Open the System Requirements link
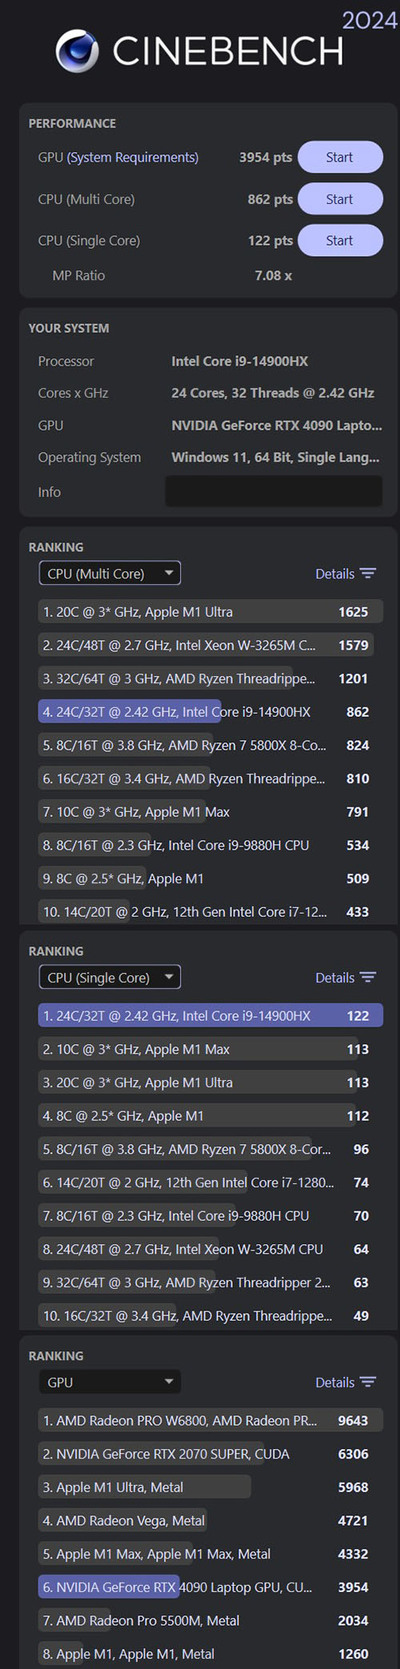 132,157
